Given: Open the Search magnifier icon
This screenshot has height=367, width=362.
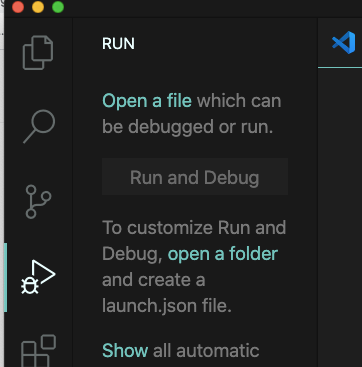Looking at the screenshot, I should click(x=39, y=127).
